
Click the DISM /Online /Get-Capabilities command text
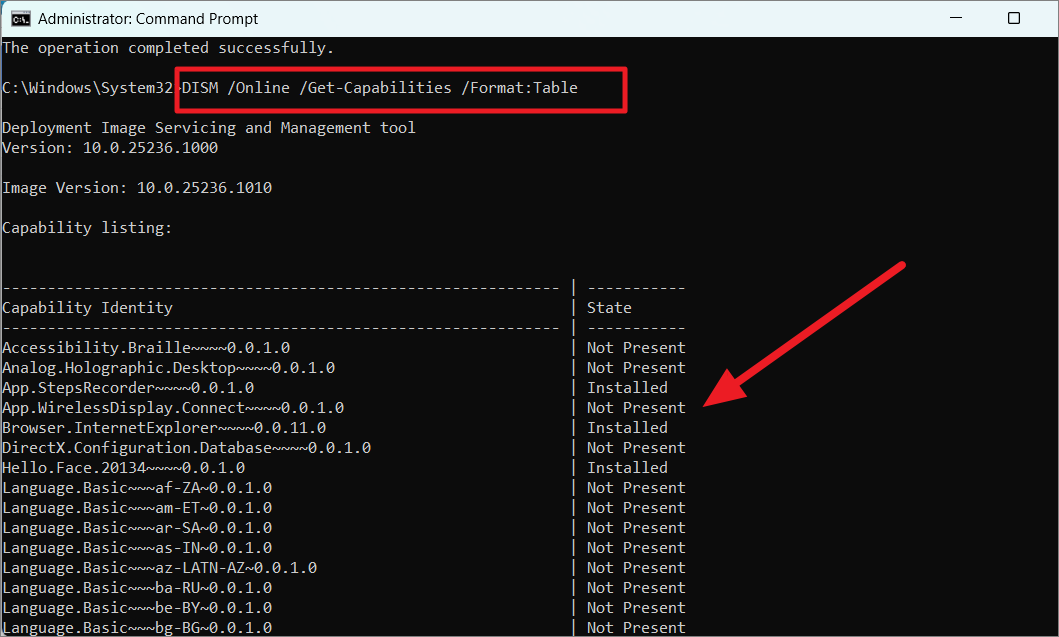(x=380, y=88)
